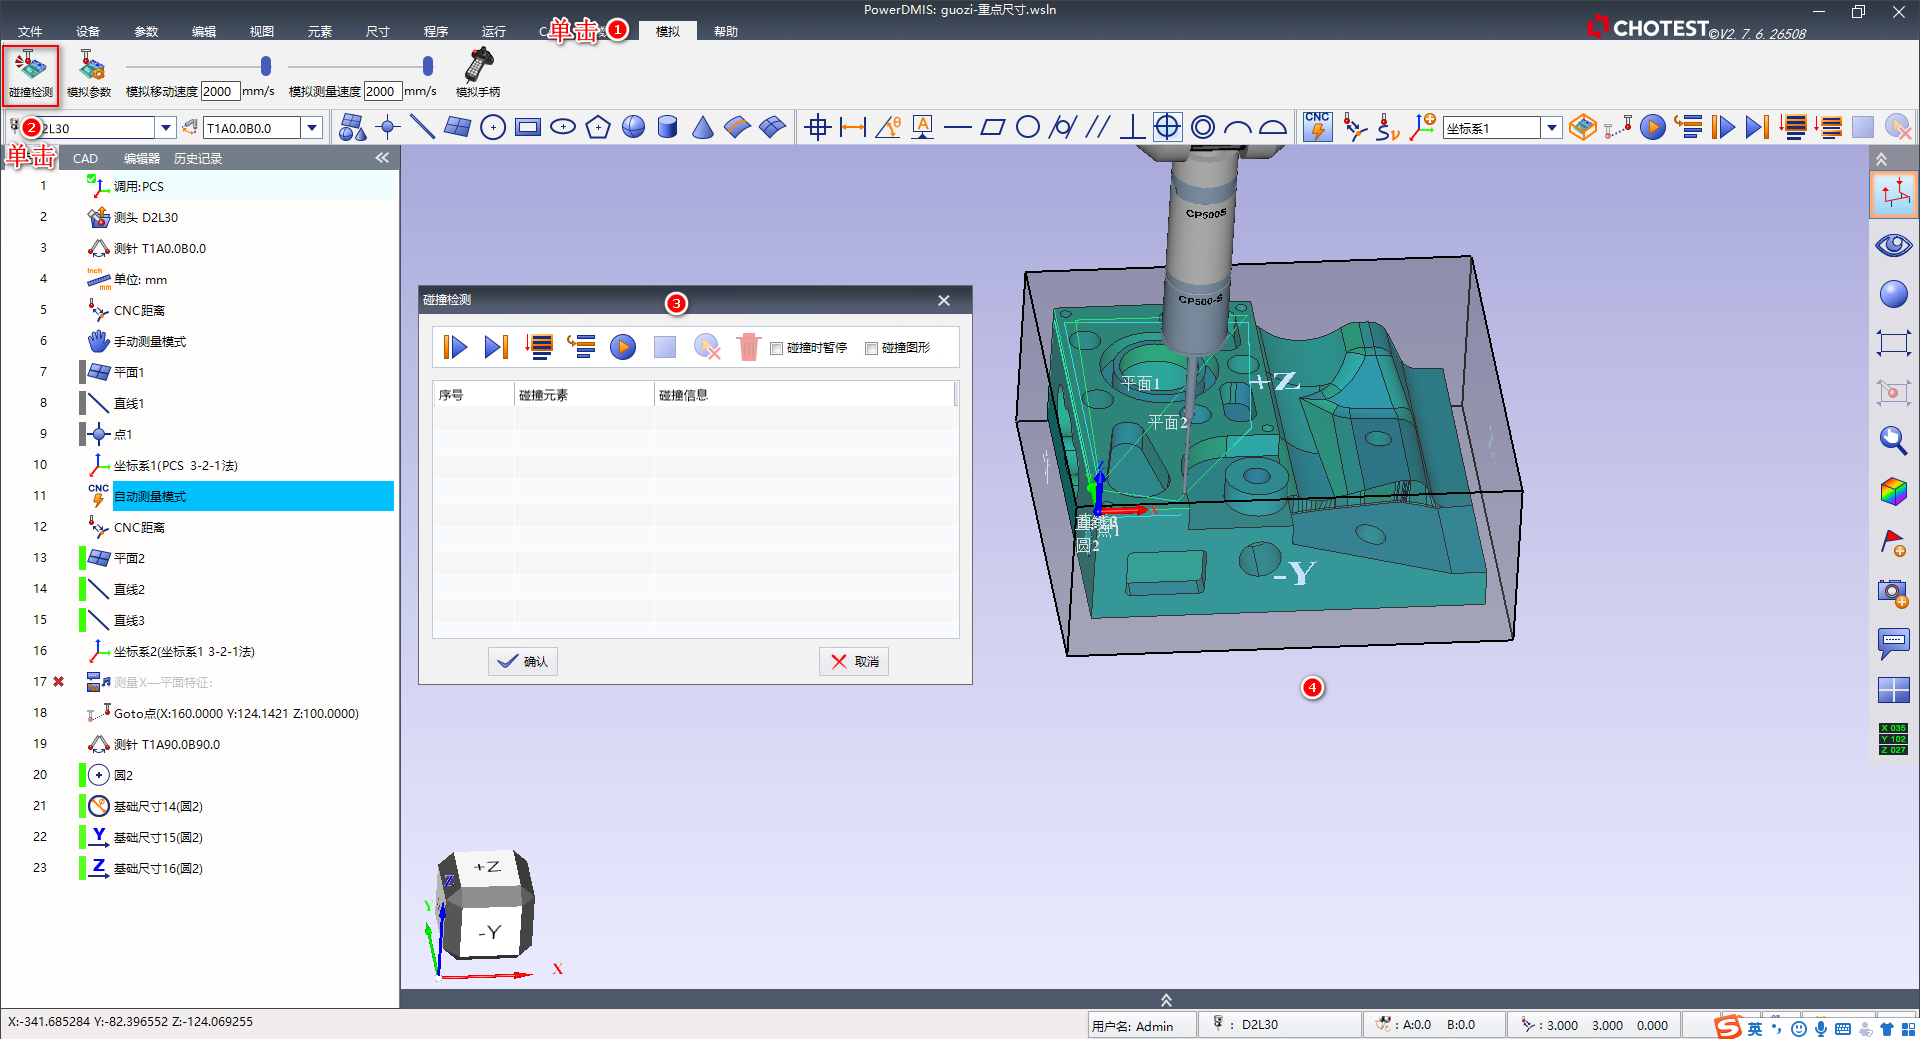Toggle CNC automatic mode in main toolbar
Screen dimensions: 1920x1039
(1318, 127)
